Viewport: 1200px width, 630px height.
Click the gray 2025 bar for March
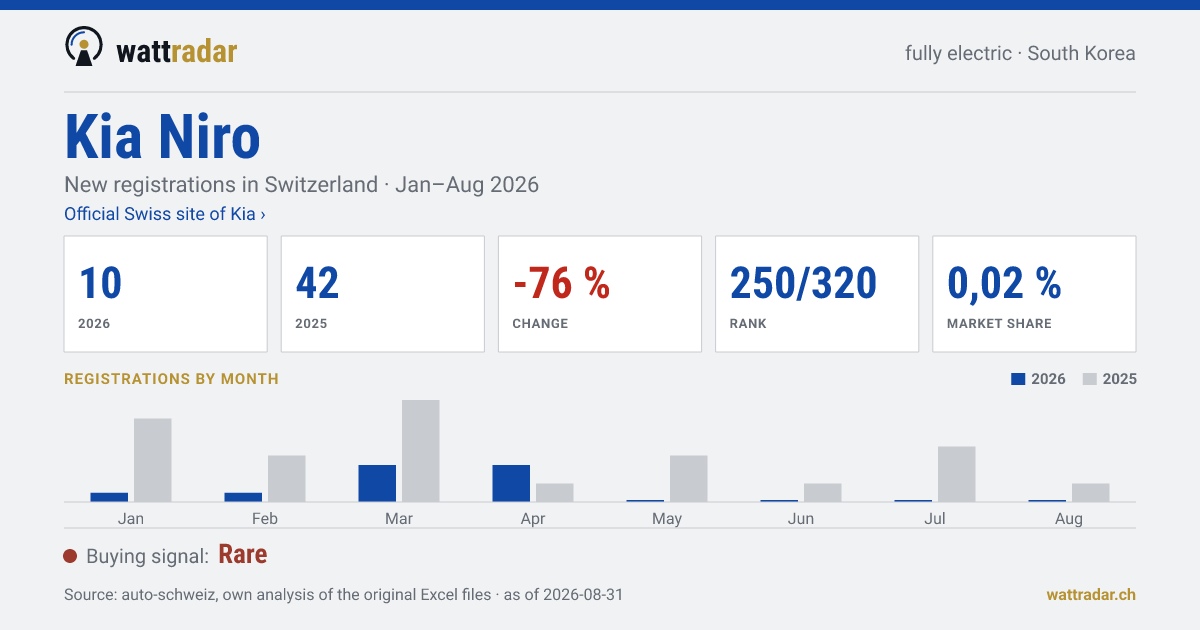click(421, 451)
